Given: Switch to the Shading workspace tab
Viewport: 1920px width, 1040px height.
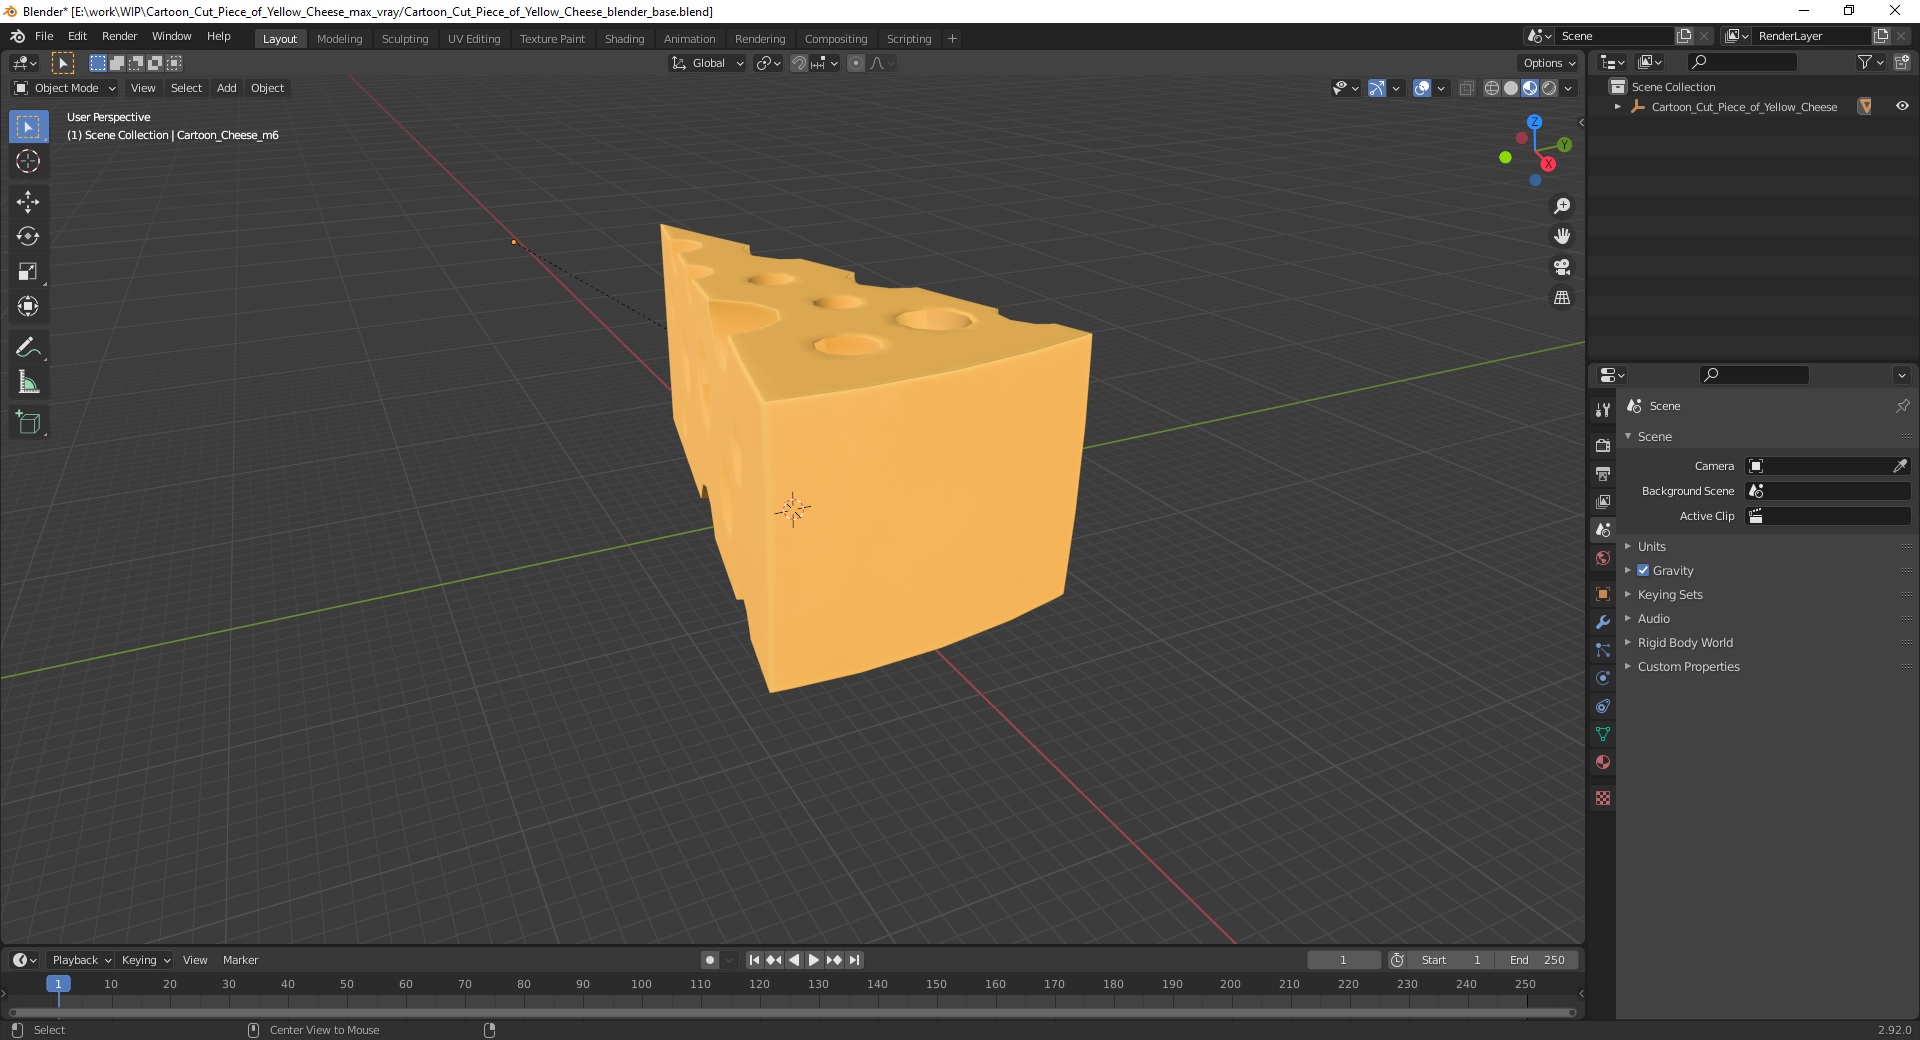Looking at the screenshot, I should click(x=624, y=39).
